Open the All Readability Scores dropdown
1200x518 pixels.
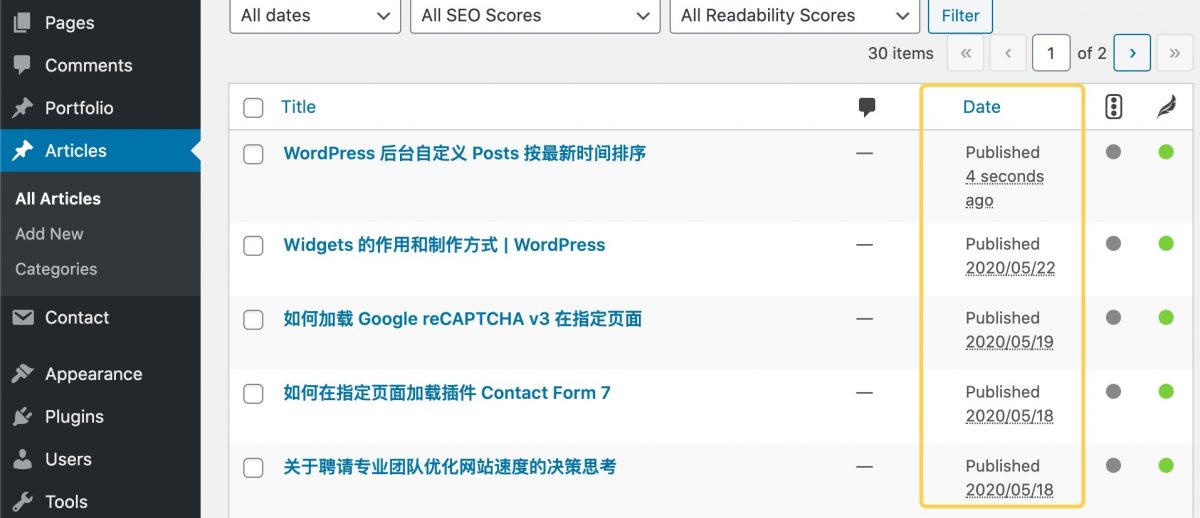(x=795, y=15)
